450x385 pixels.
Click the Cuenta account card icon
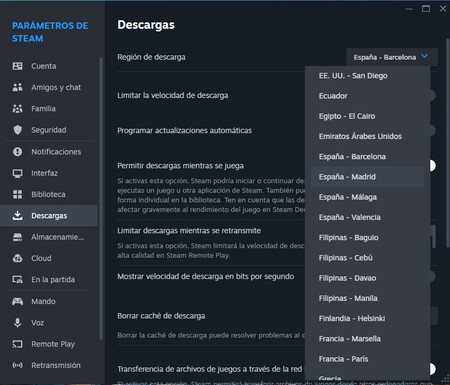17,66
